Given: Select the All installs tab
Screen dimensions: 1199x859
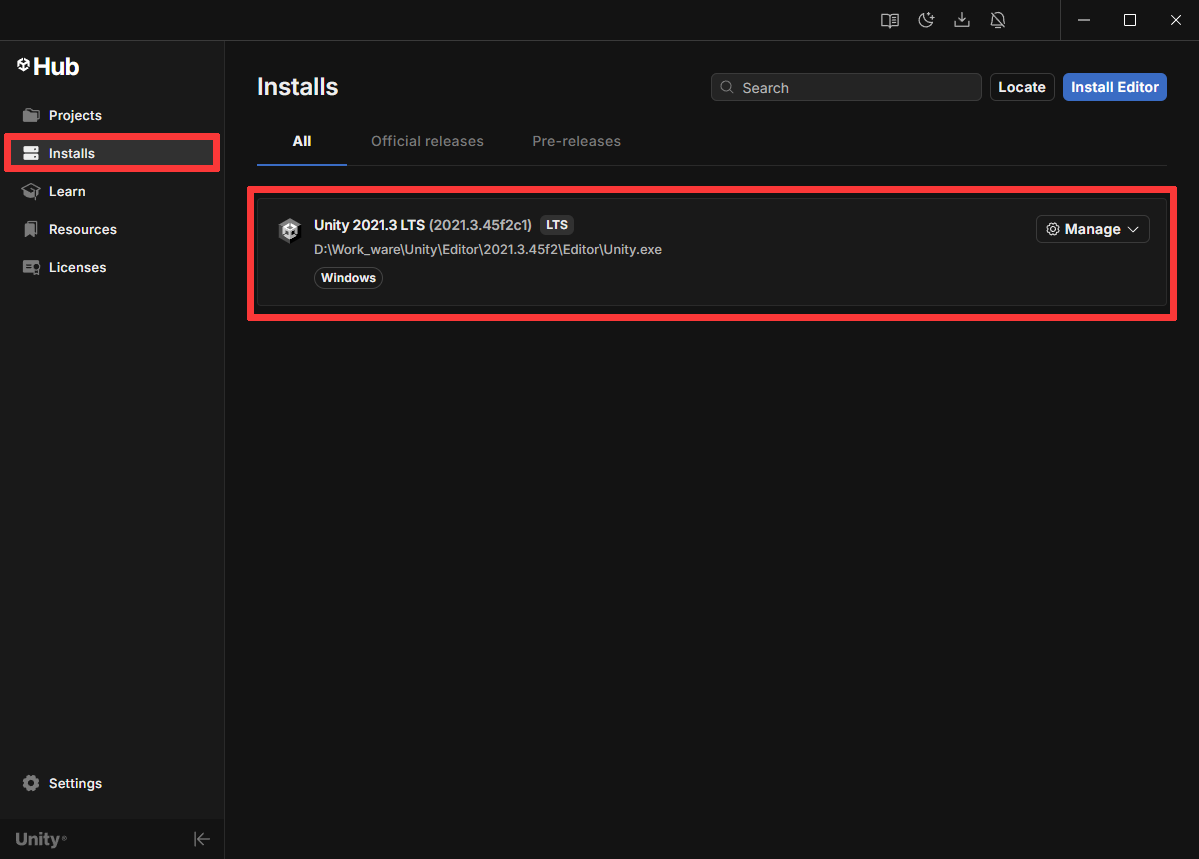Looking at the screenshot, I should (302, 141).
